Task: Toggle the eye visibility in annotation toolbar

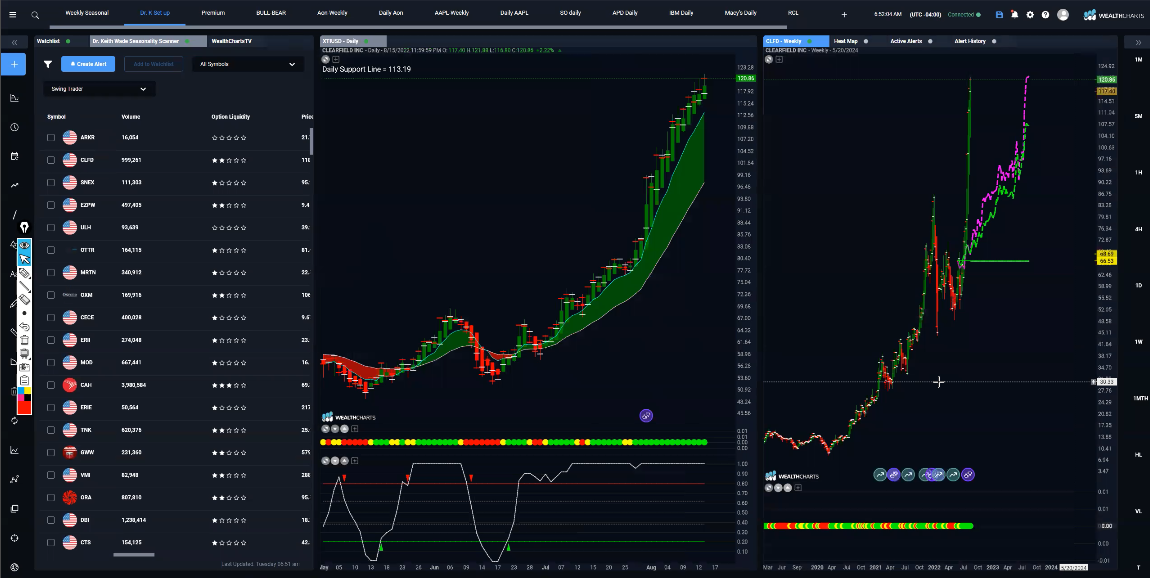Action: click(24, 245)
